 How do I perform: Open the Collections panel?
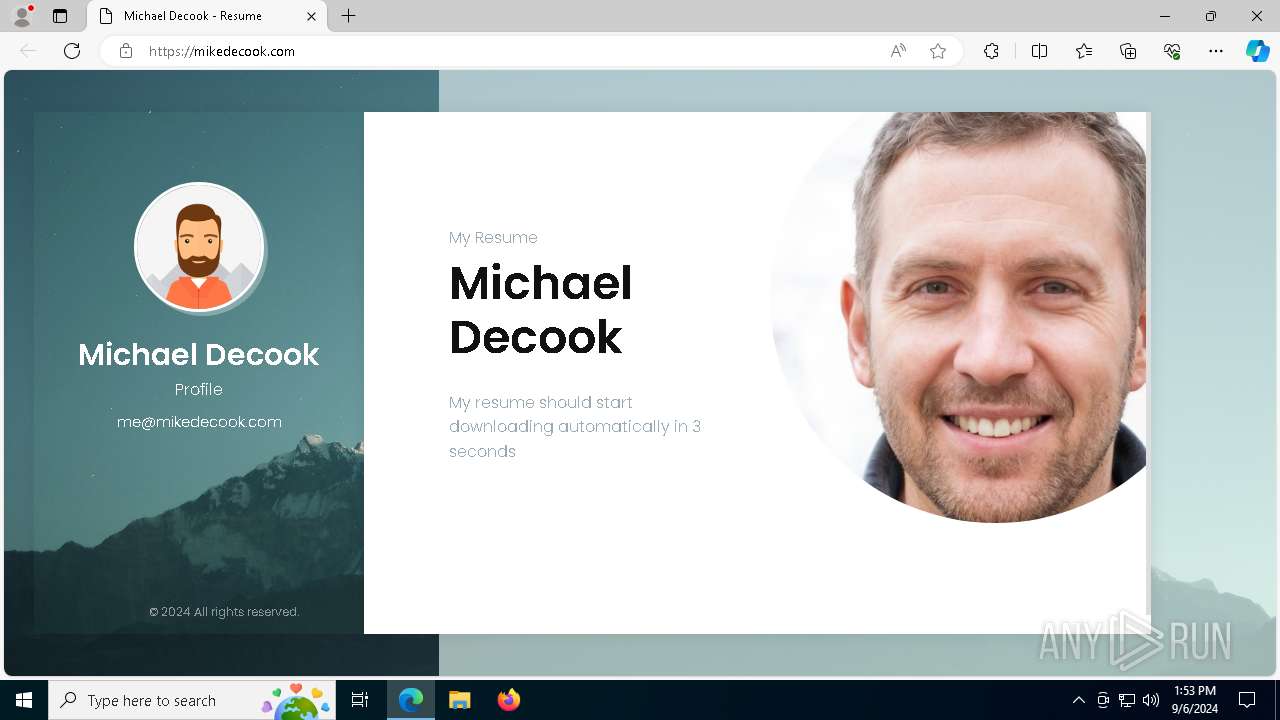[x=1128, y=51]
